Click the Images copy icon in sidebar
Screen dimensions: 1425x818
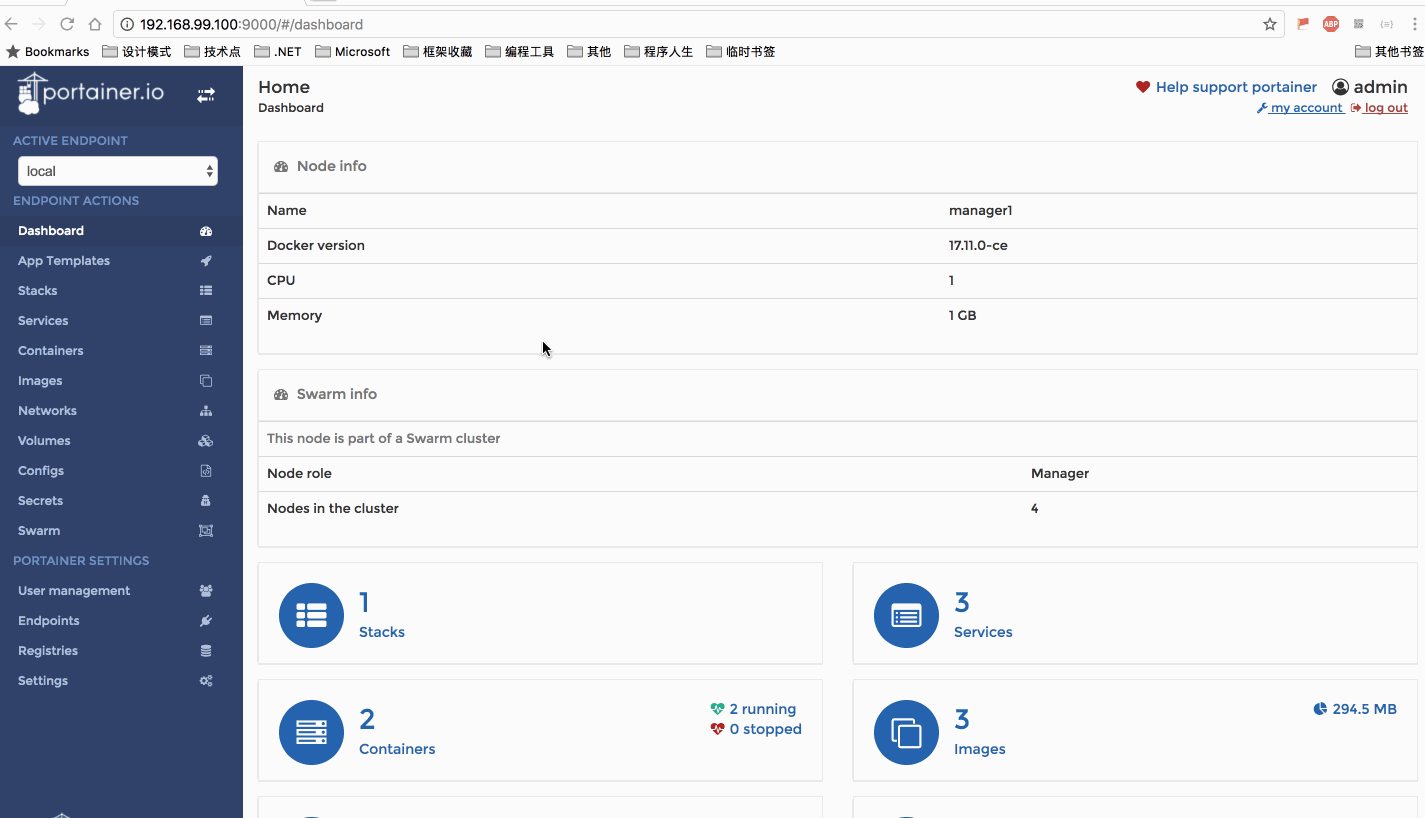pyautogui.click(x=206, y=381)
